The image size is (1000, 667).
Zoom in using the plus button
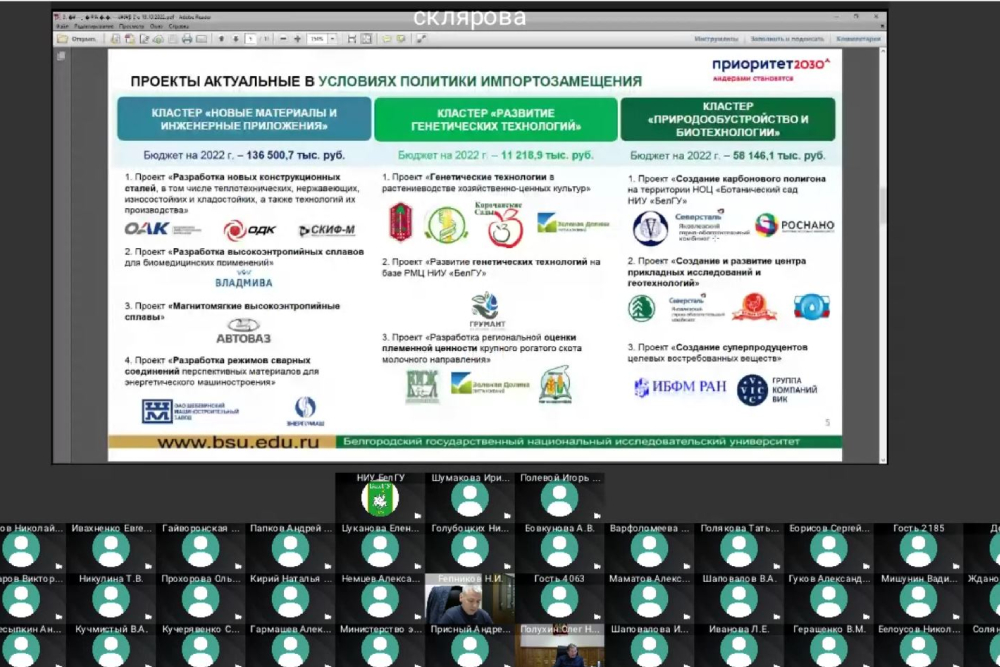coord(298,39)
